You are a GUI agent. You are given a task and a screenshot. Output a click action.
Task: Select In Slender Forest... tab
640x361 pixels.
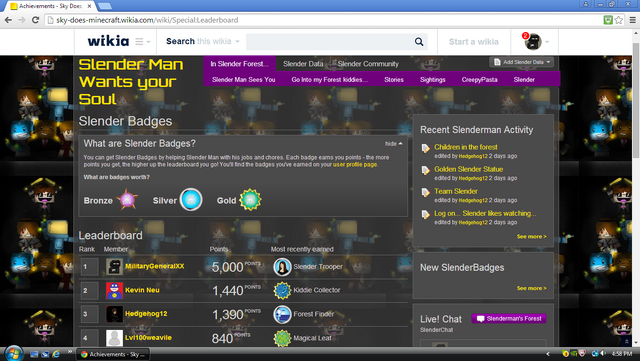coord(239,64)
